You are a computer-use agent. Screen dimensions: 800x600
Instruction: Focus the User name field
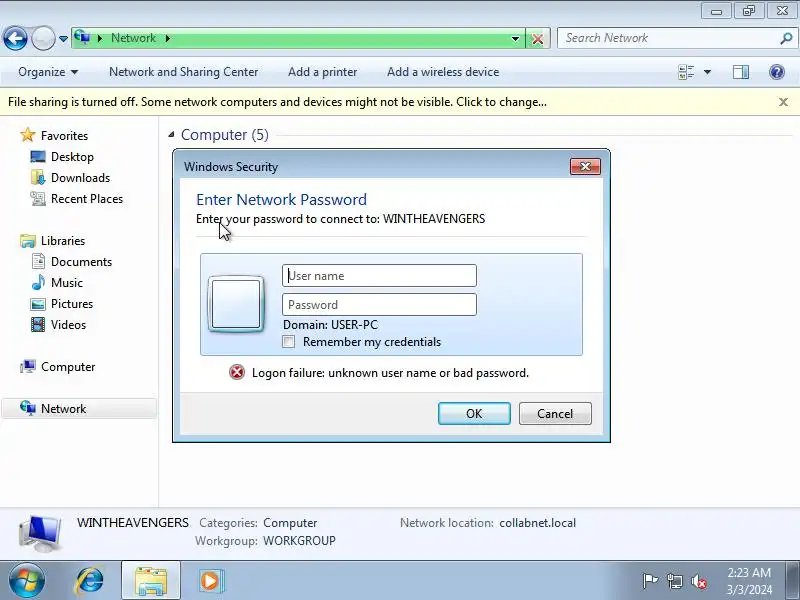pos(379,276)
